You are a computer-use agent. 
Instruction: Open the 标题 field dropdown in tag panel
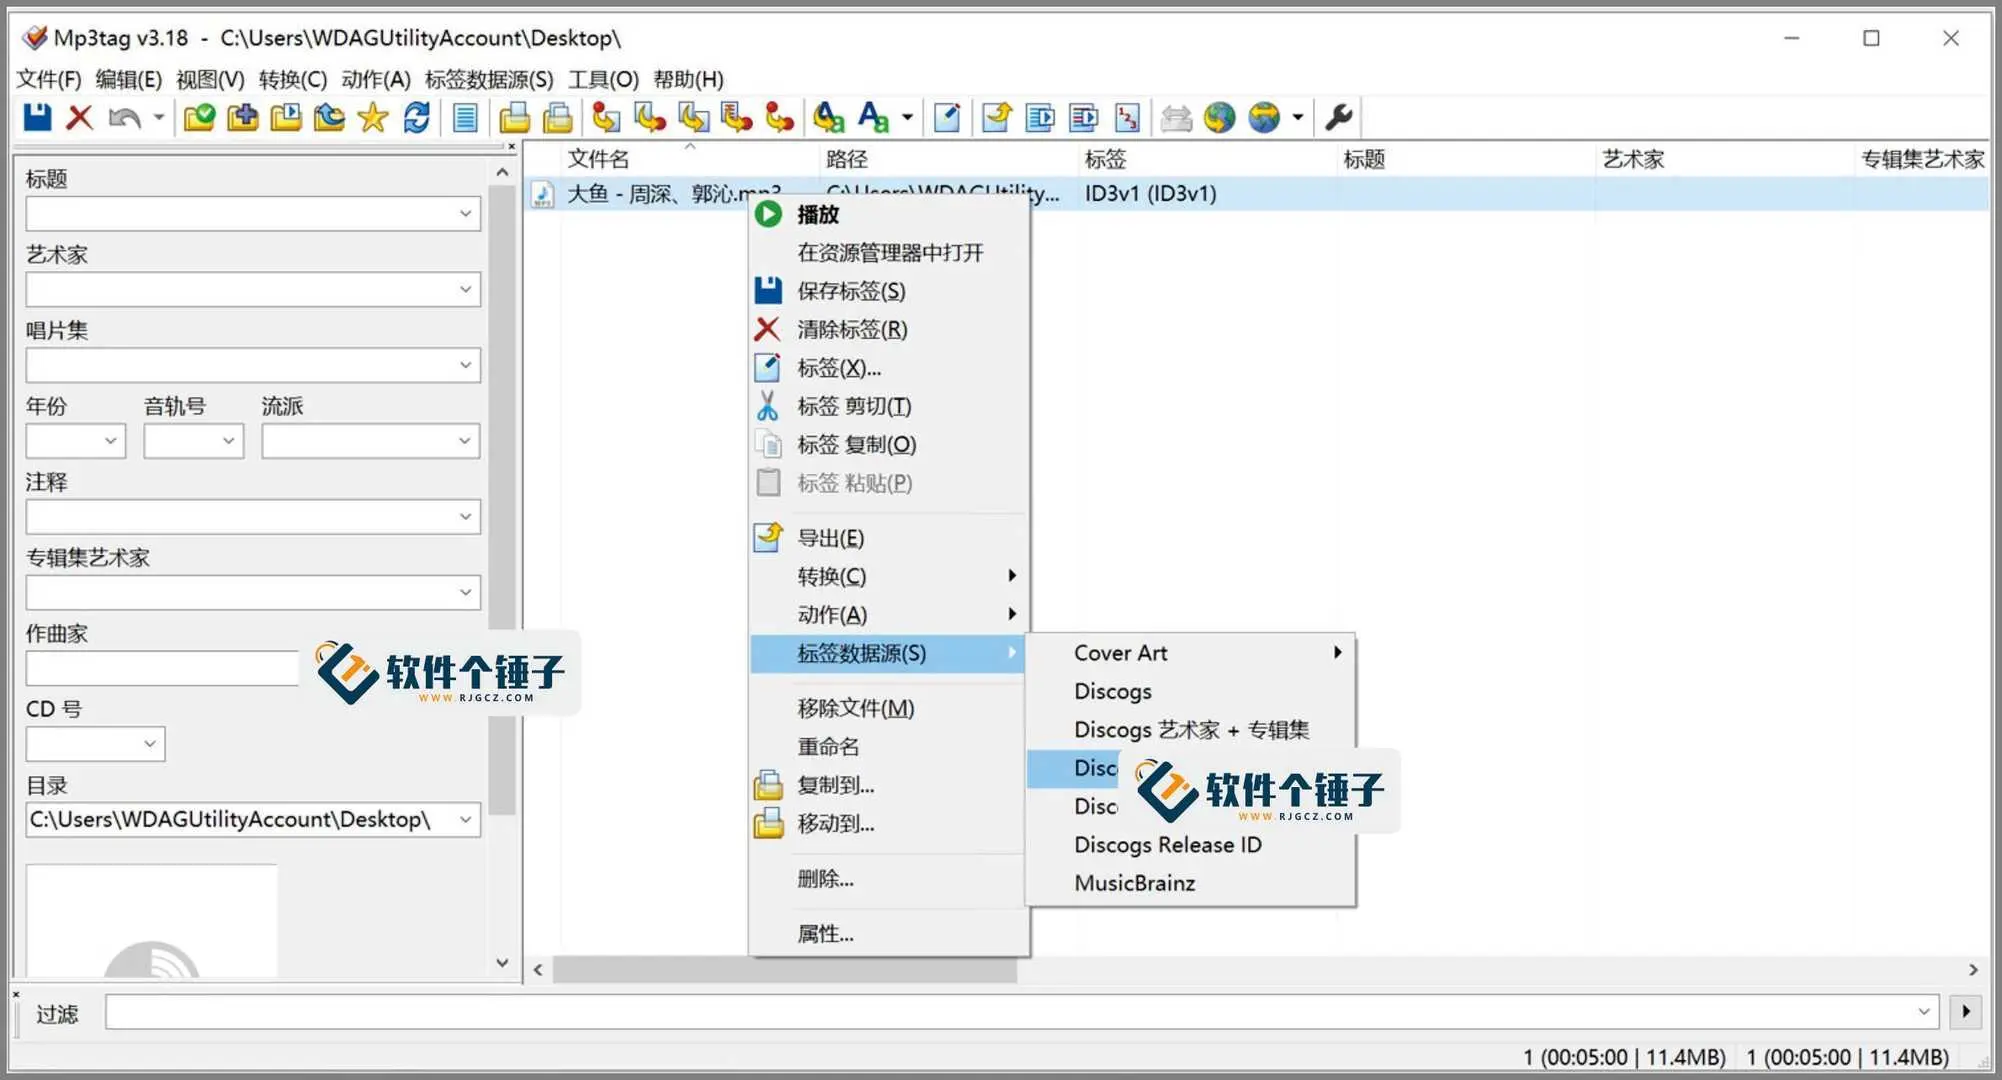point(465,213)
